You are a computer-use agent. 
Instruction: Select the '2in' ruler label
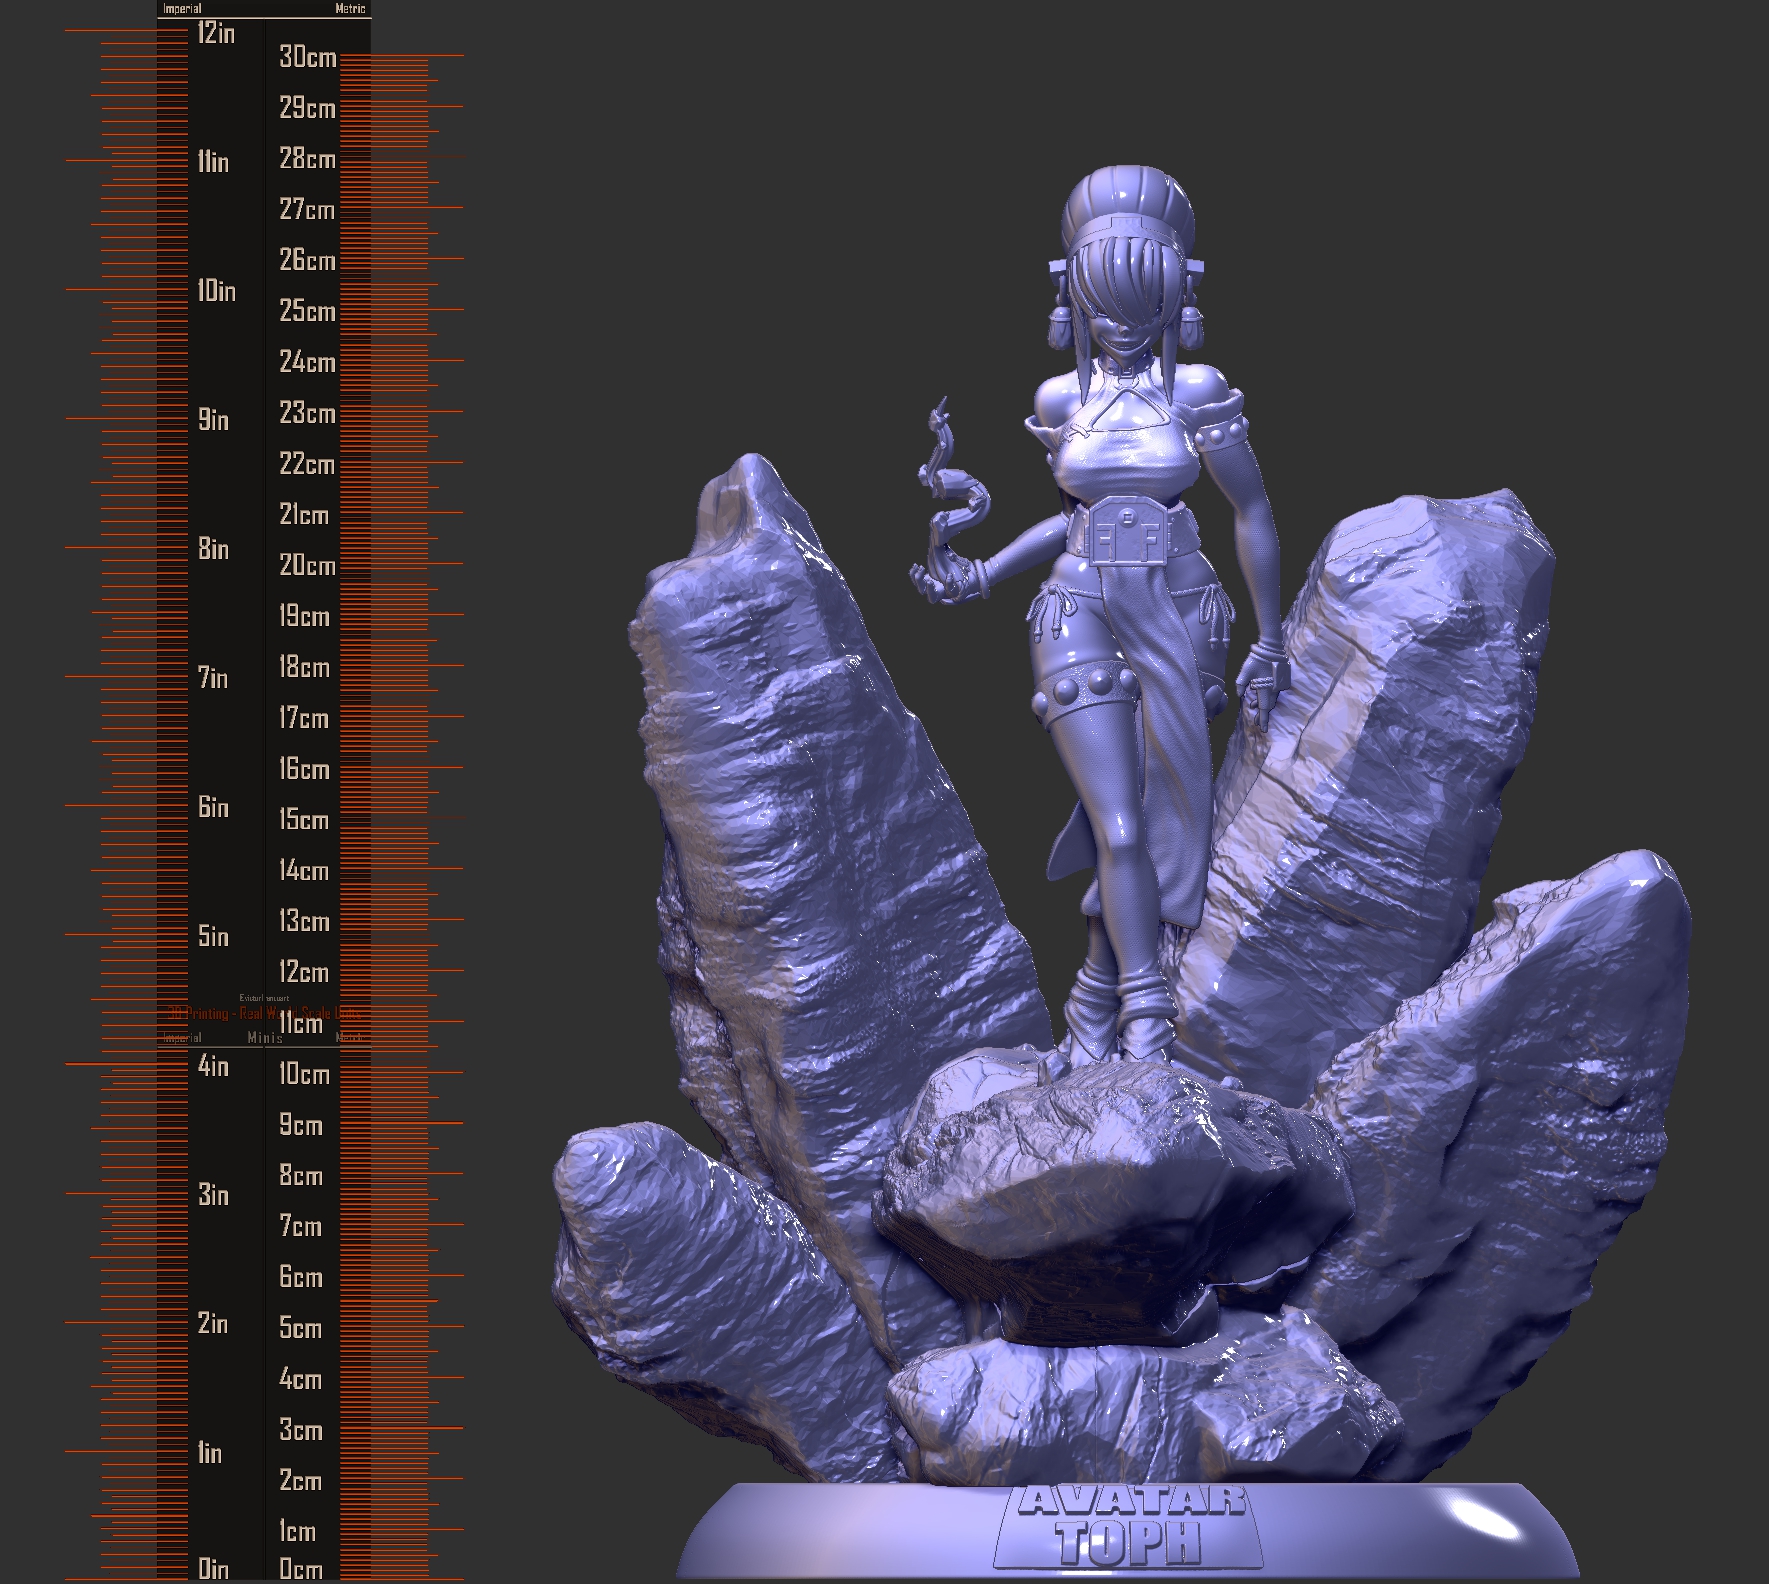pos(213,1324)
